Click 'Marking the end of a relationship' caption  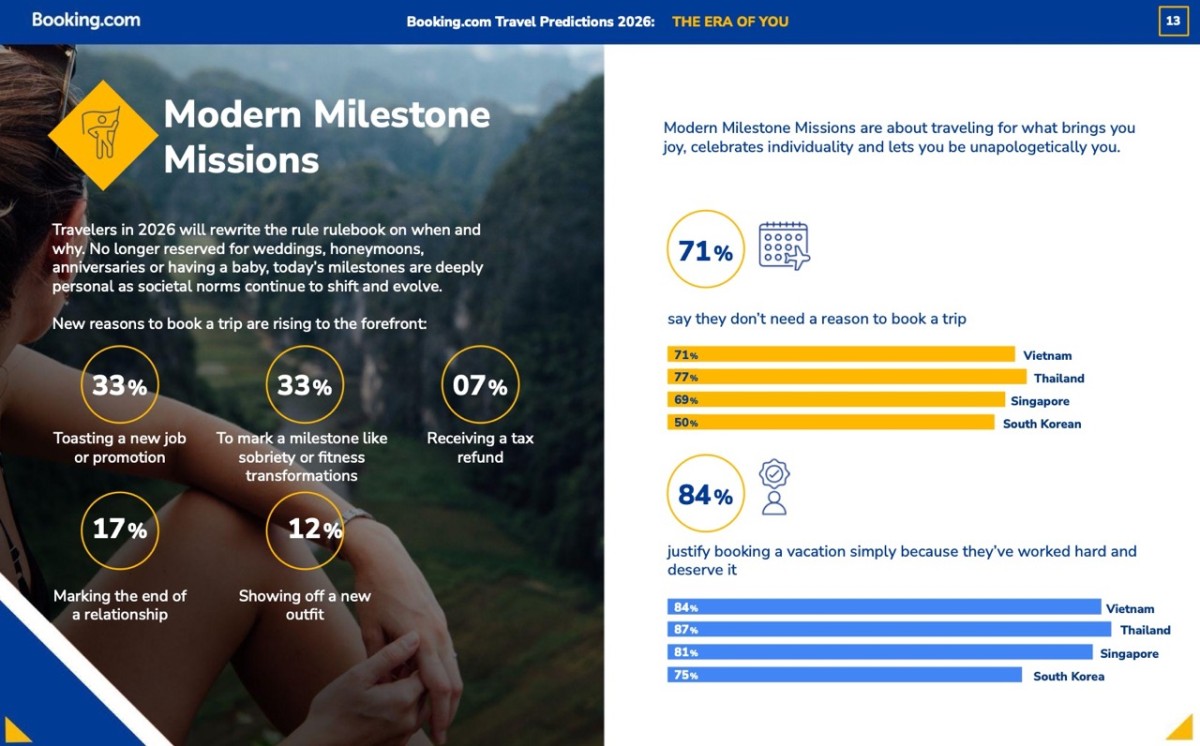click(x=120, y=605)
